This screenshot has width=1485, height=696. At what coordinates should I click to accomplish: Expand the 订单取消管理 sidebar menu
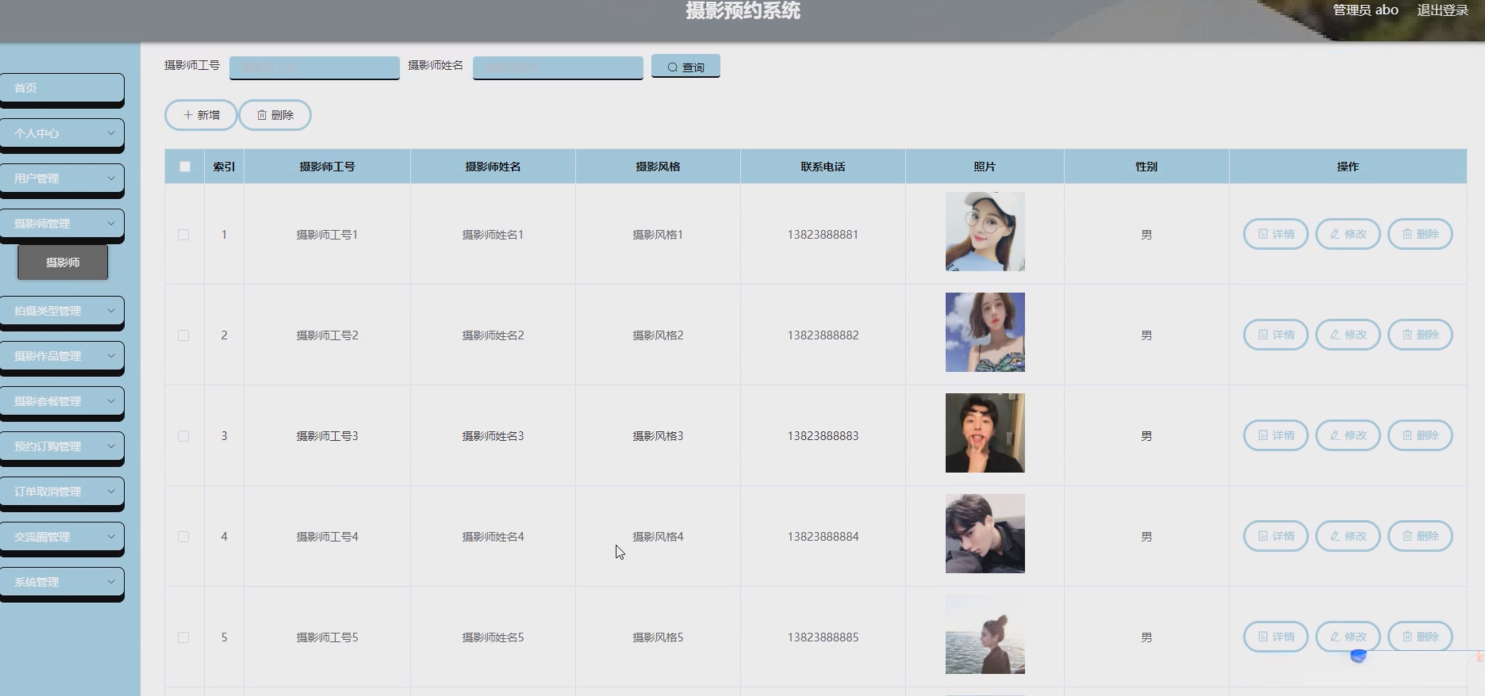pos(62,492)
